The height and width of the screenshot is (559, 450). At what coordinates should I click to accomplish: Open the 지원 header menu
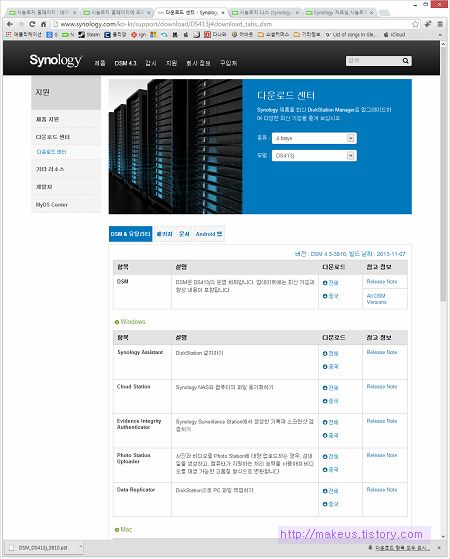[171, 63]
